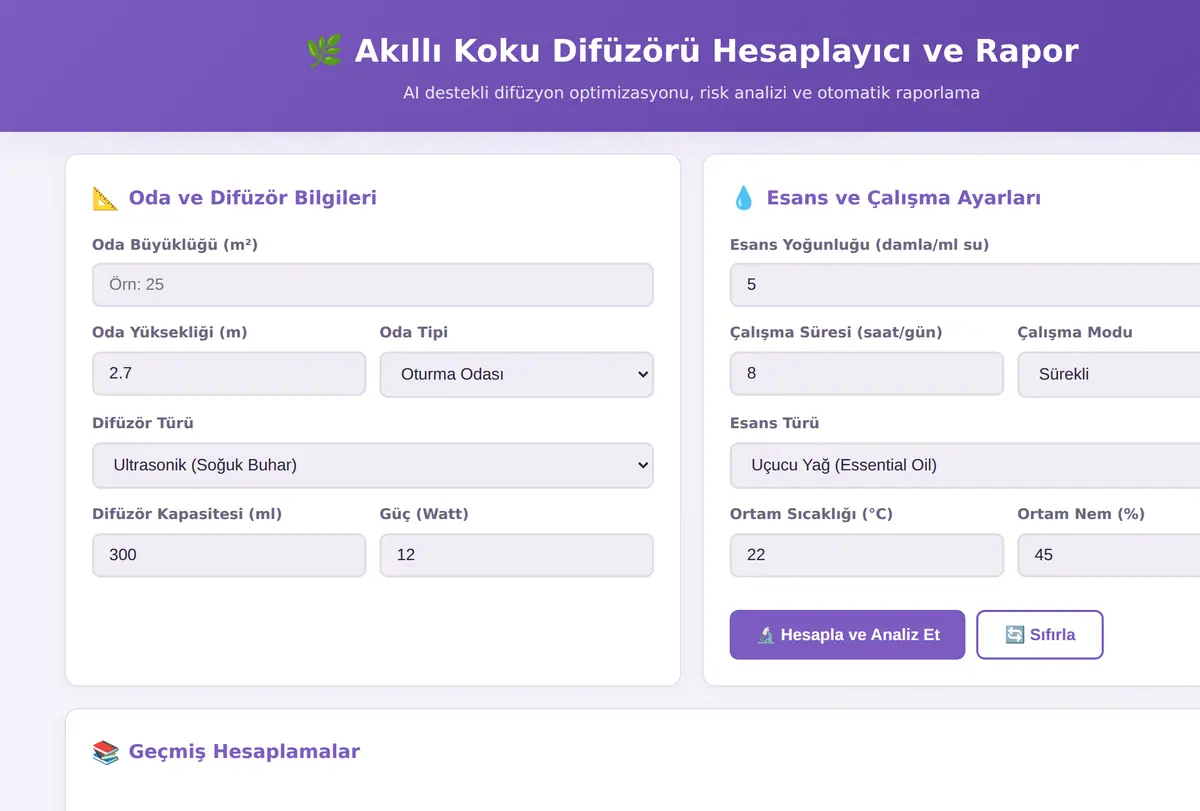Click the Esans ve Çalışma Ayarları heading

click(x=904, y=198)
